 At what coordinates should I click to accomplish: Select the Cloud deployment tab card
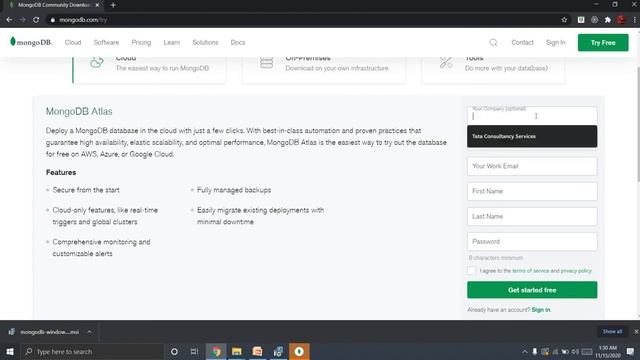[149, 70]
